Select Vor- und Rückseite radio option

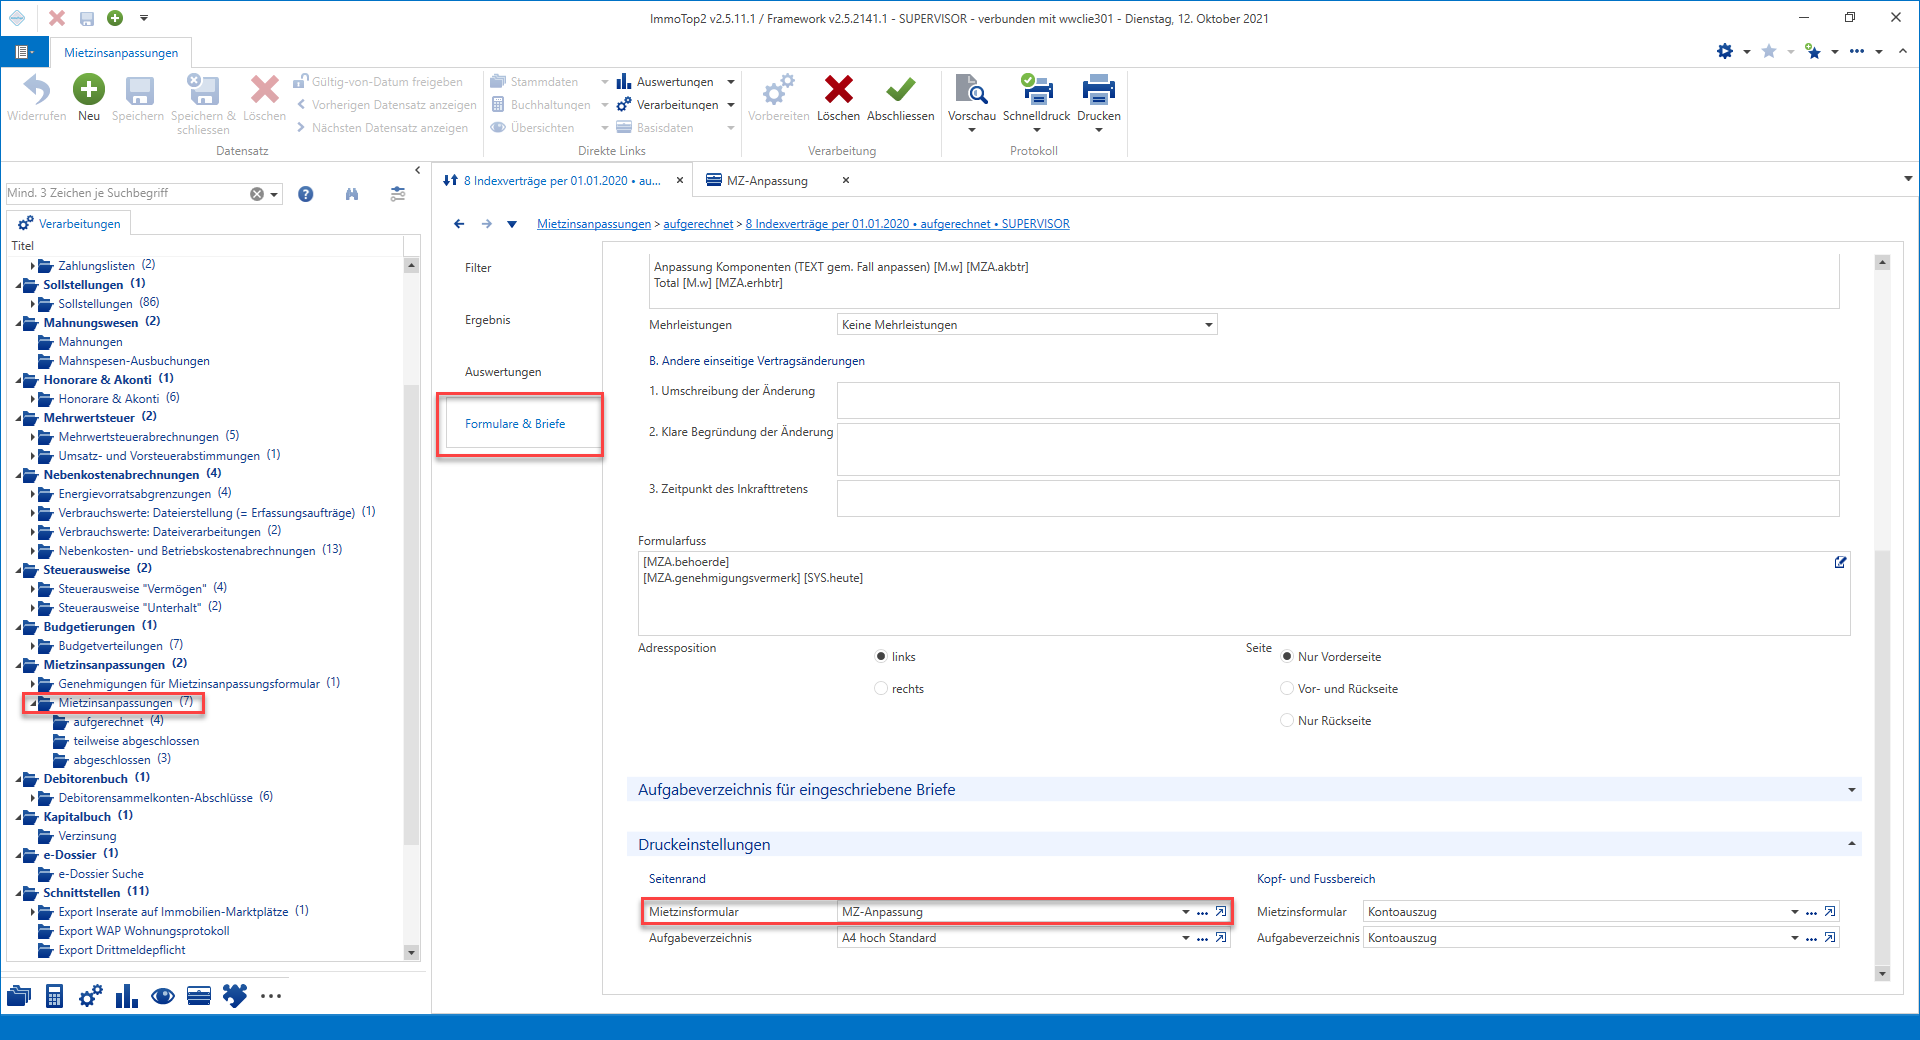[1287, 688]
